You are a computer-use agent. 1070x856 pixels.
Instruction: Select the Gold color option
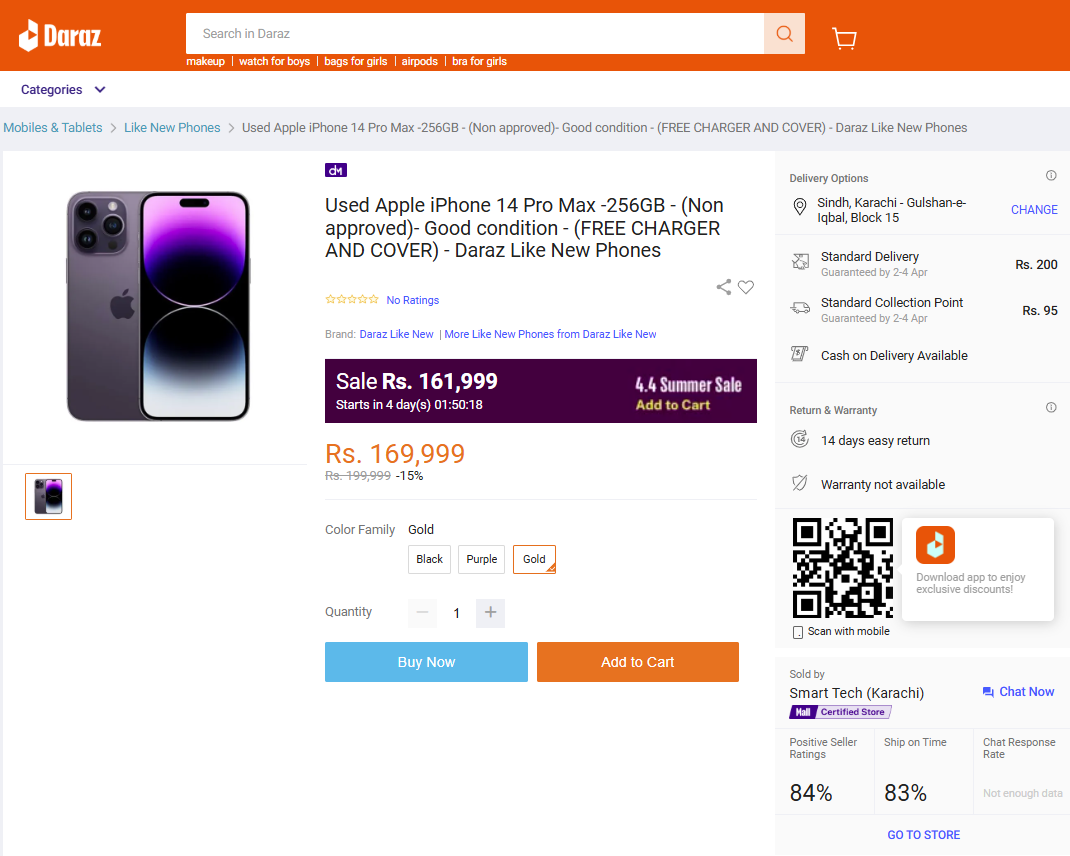[534, 559]
